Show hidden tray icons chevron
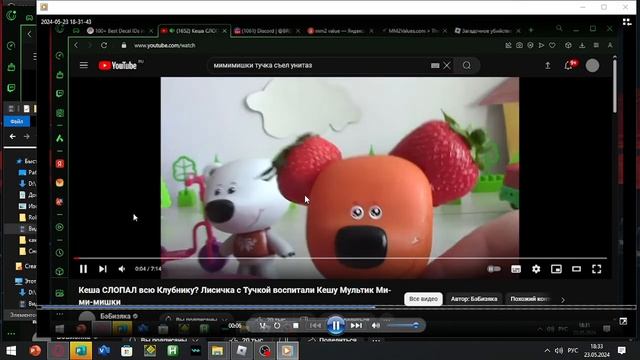 [547, 351]
